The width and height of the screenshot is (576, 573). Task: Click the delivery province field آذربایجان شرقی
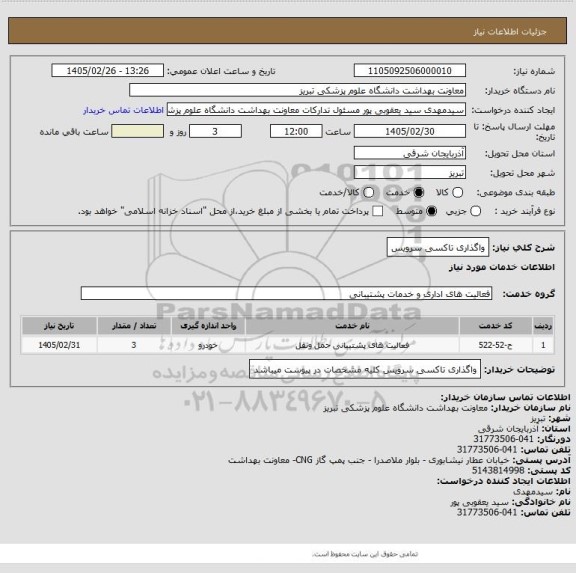410,153
